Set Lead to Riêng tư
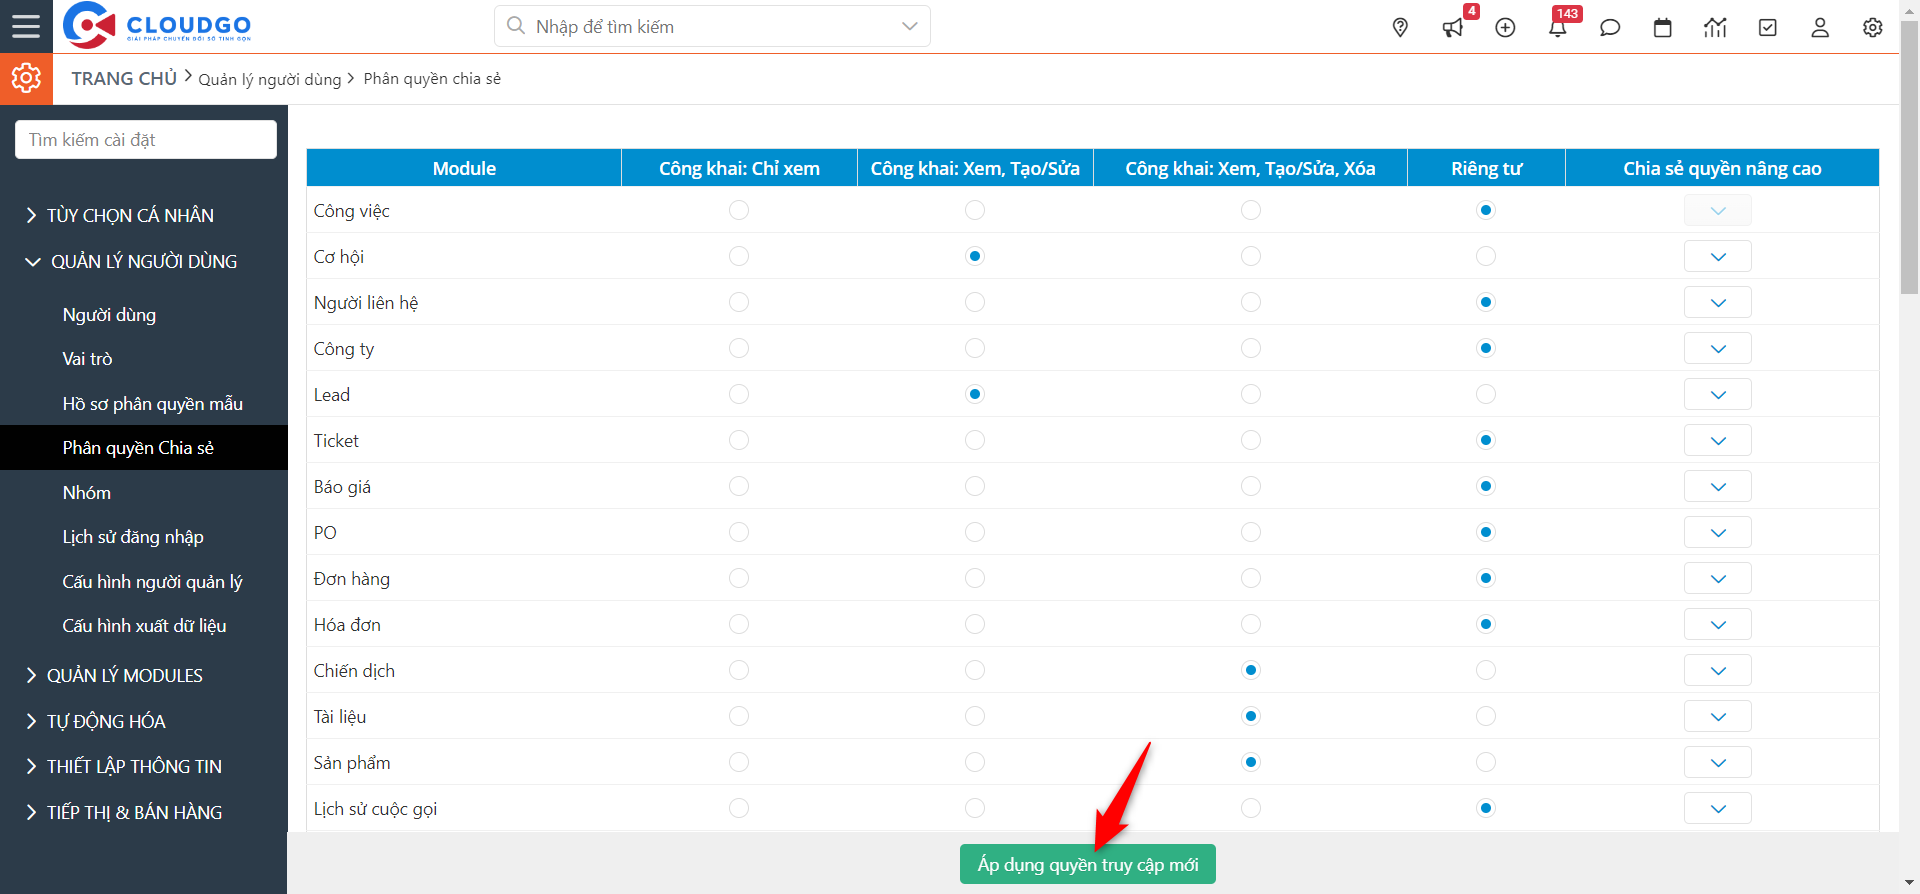This screenshot has width=1920, height=894. [x=1486, y=394]
